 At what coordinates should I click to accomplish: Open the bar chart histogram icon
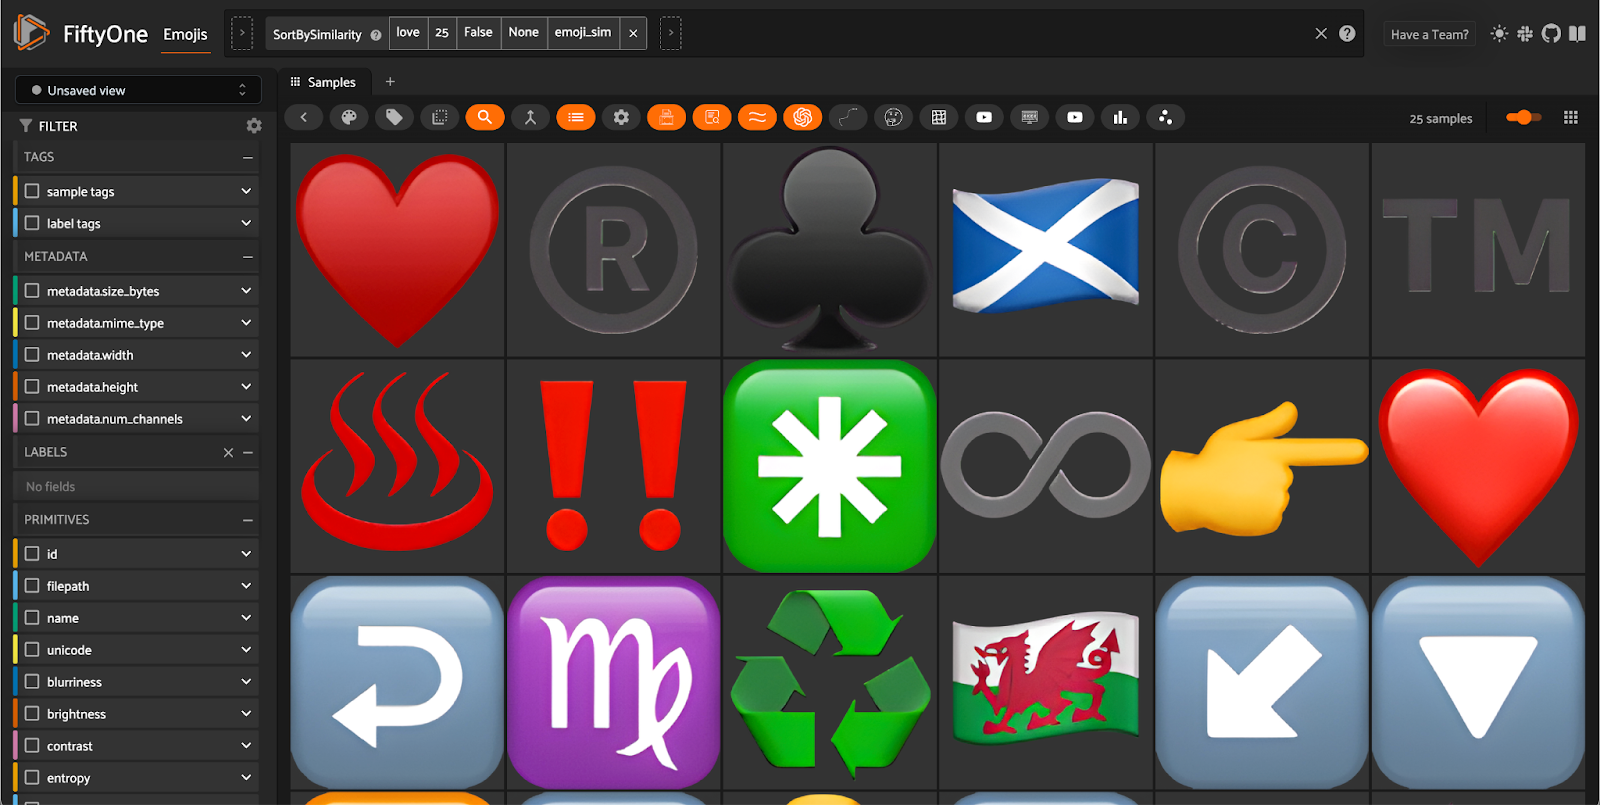1120,117
